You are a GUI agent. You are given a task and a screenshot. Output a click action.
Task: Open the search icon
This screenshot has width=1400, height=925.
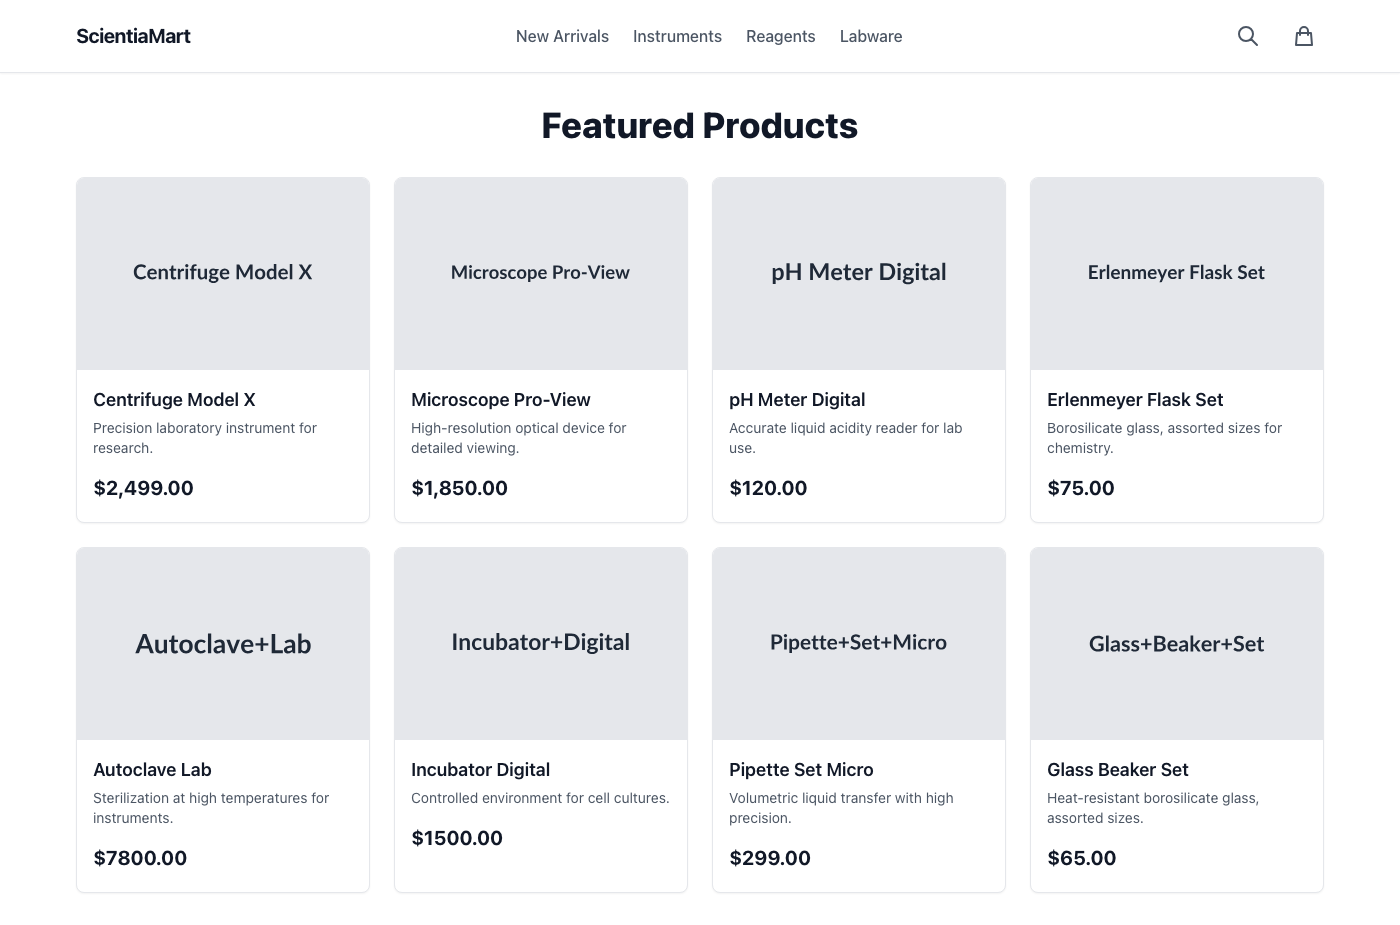(x=1247, y=35)
